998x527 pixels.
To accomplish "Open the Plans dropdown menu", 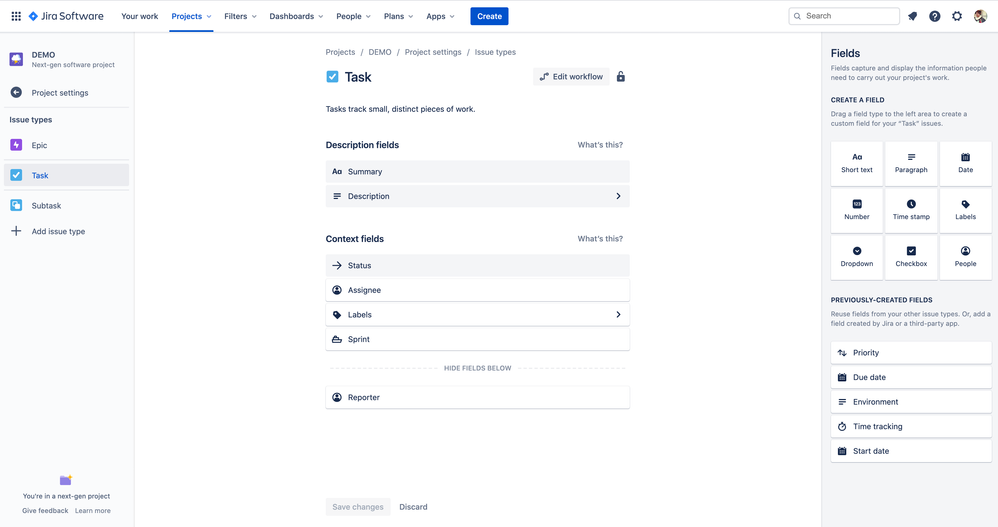I will 398,16.
